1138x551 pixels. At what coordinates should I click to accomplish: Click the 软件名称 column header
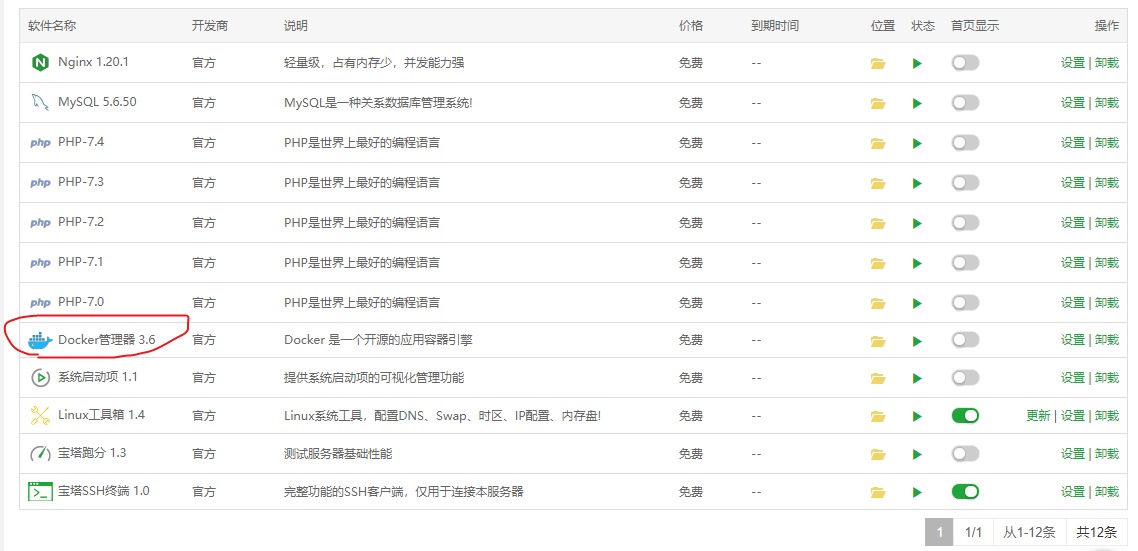[x=52, y=26]
